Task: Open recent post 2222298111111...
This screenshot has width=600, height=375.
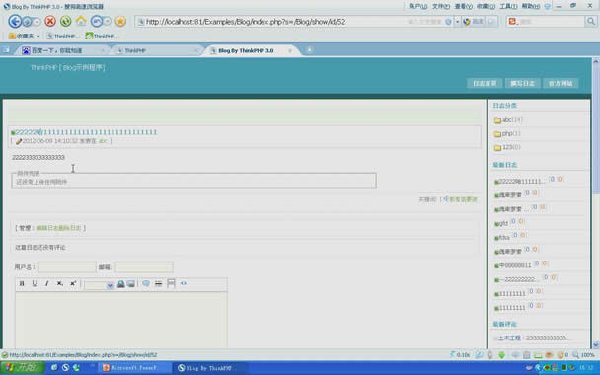Action: [x=520, y=182]
